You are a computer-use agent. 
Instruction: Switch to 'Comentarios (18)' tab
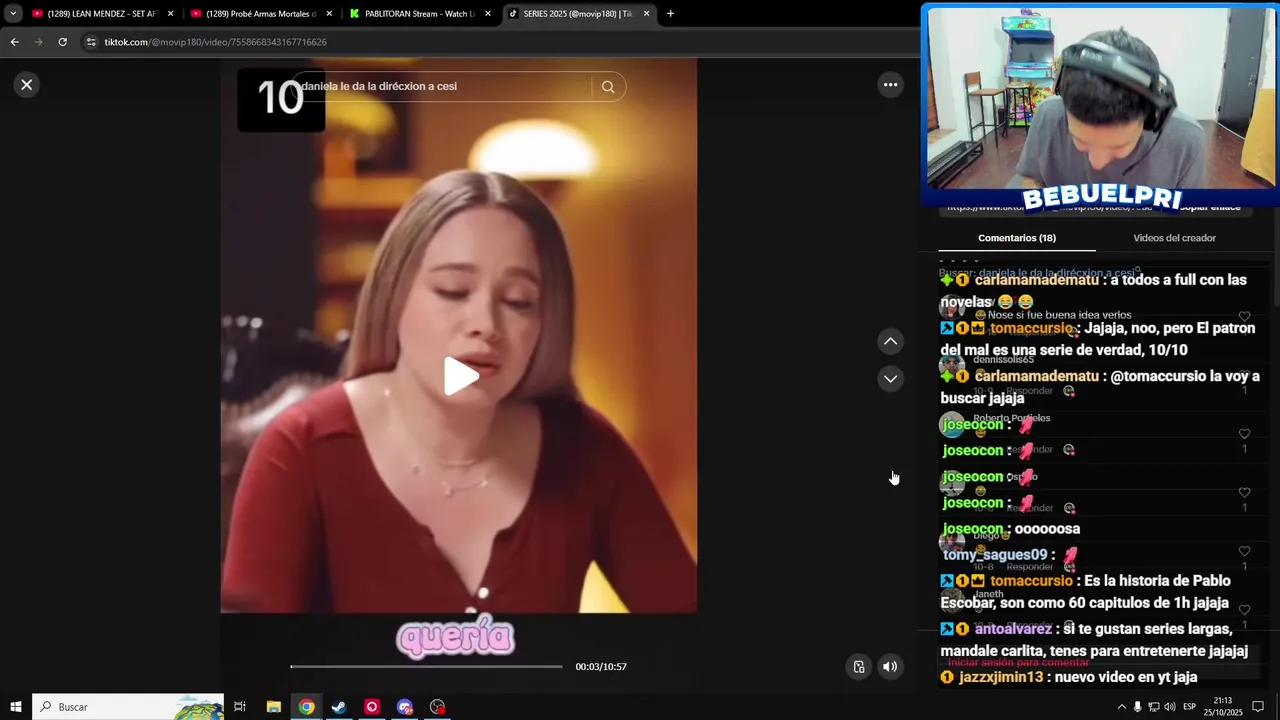coord(1017,238)
